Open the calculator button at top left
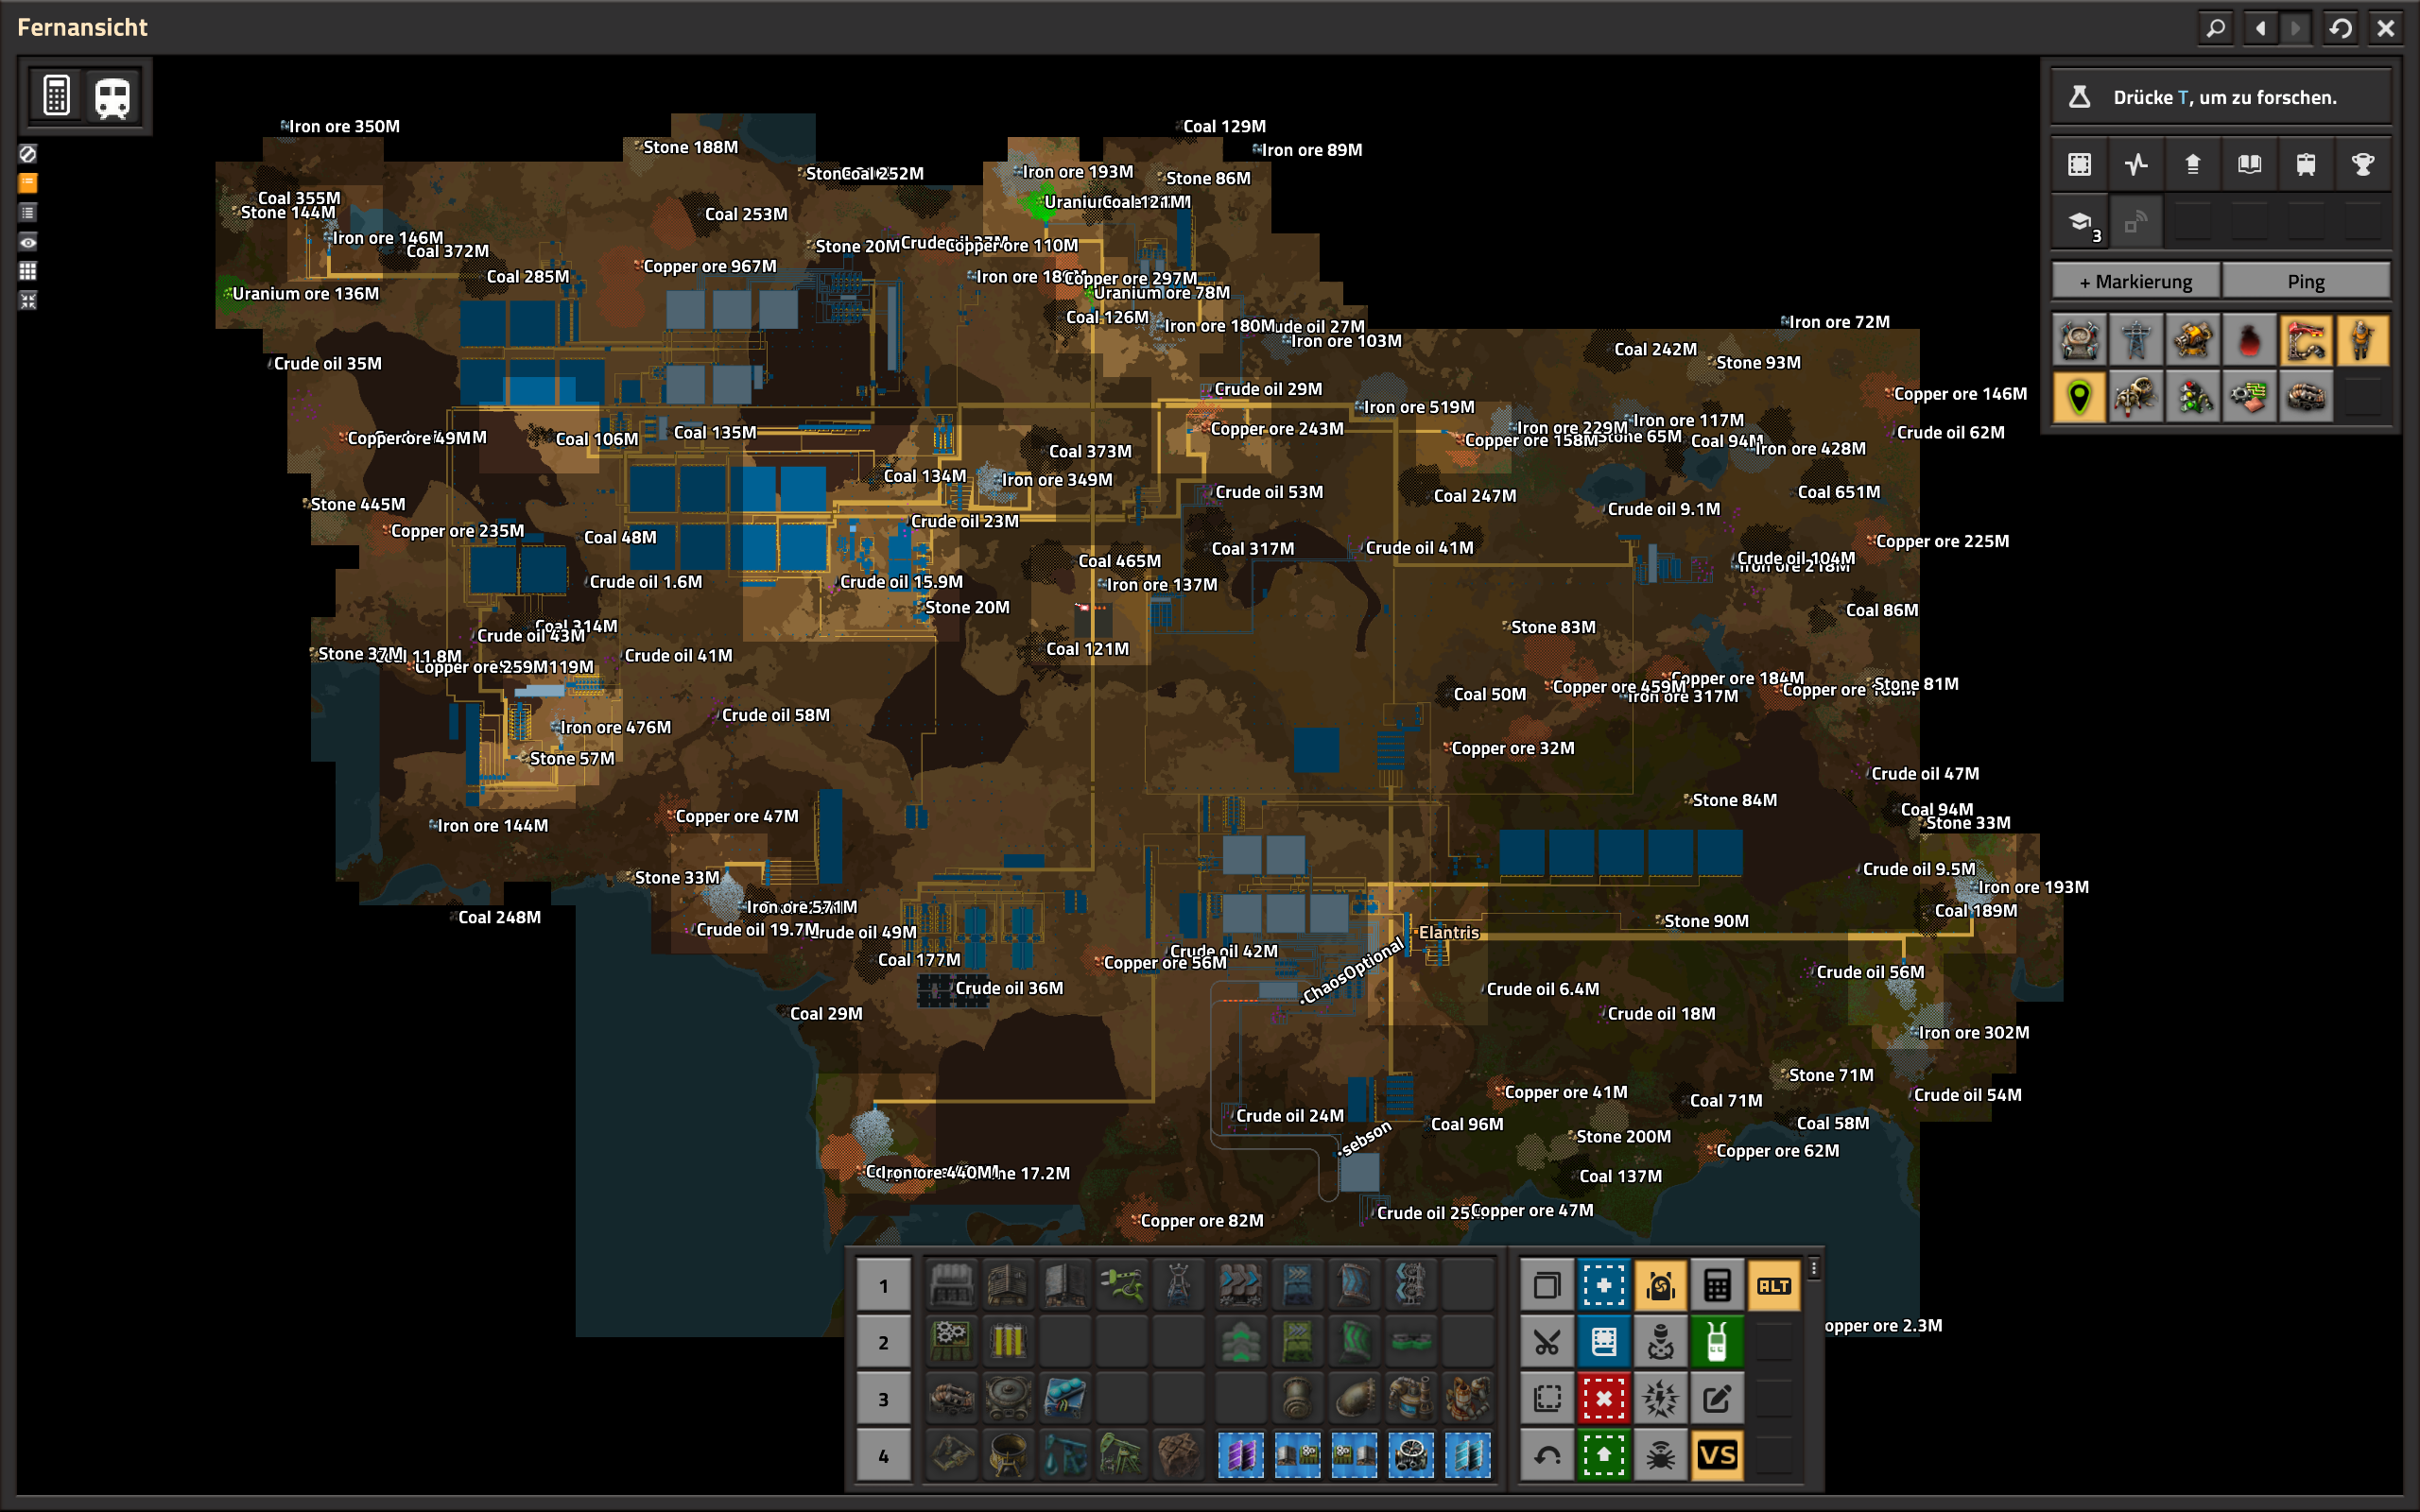The image size is (2420, 1512). (57, 97)
